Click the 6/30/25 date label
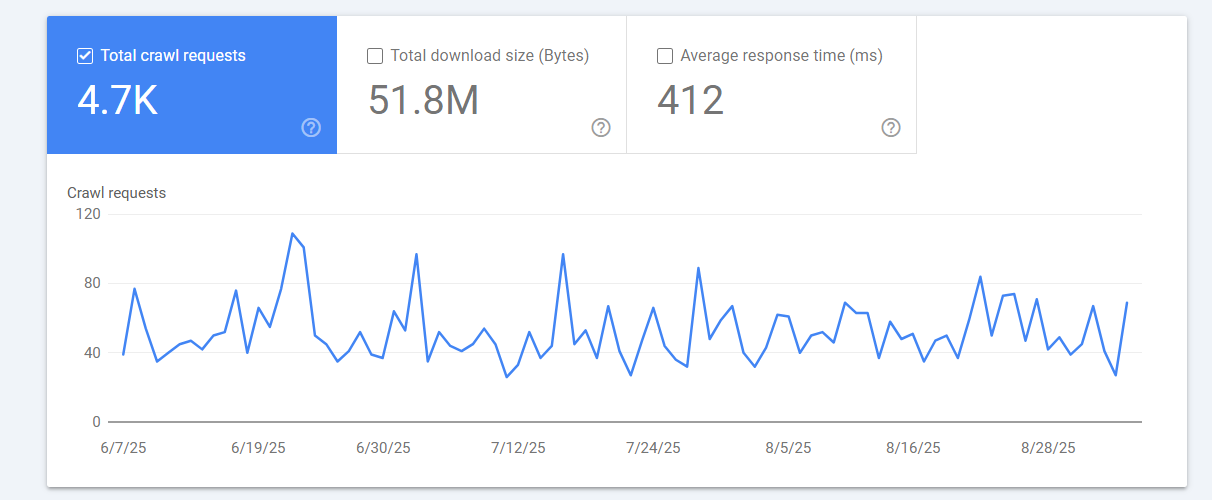 [x=383, y=448]
